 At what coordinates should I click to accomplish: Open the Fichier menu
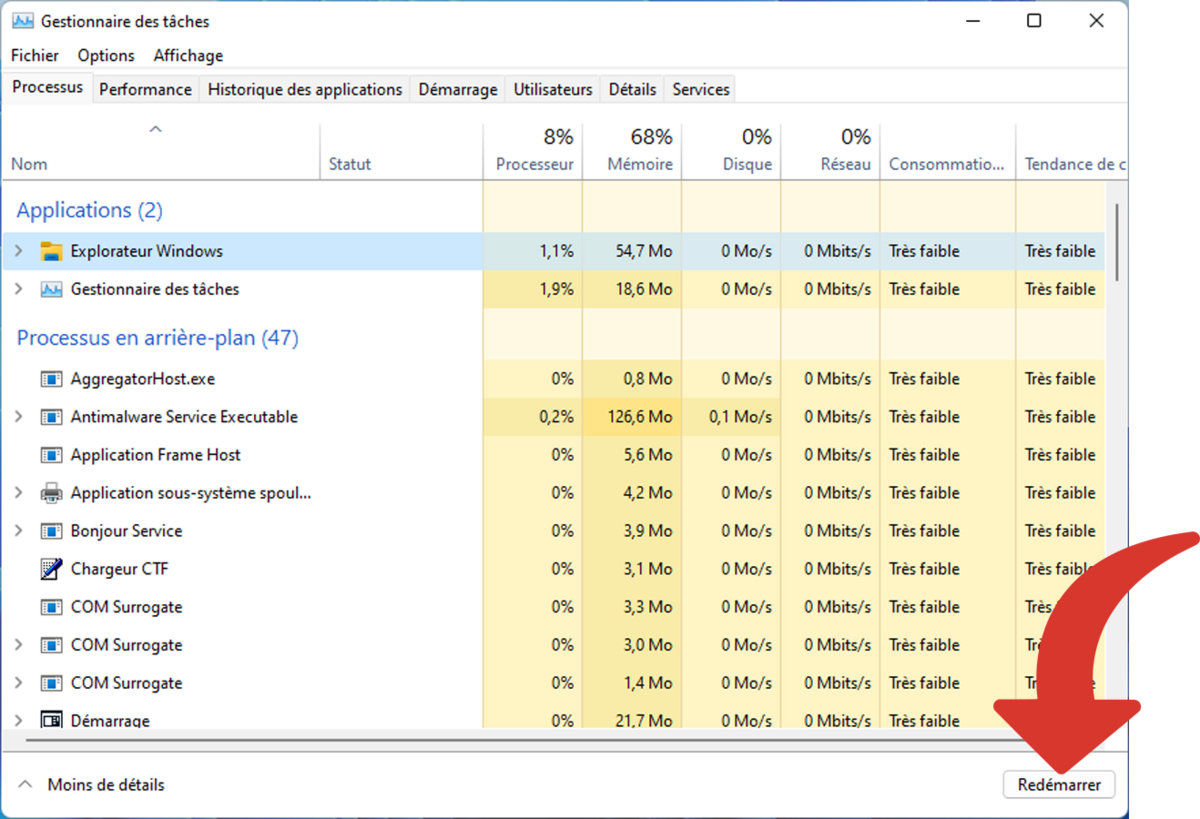pos(35,56)
